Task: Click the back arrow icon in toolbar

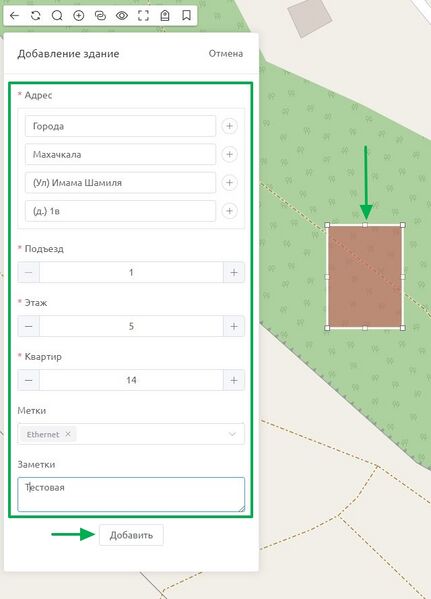Action: tap(14, 15)
